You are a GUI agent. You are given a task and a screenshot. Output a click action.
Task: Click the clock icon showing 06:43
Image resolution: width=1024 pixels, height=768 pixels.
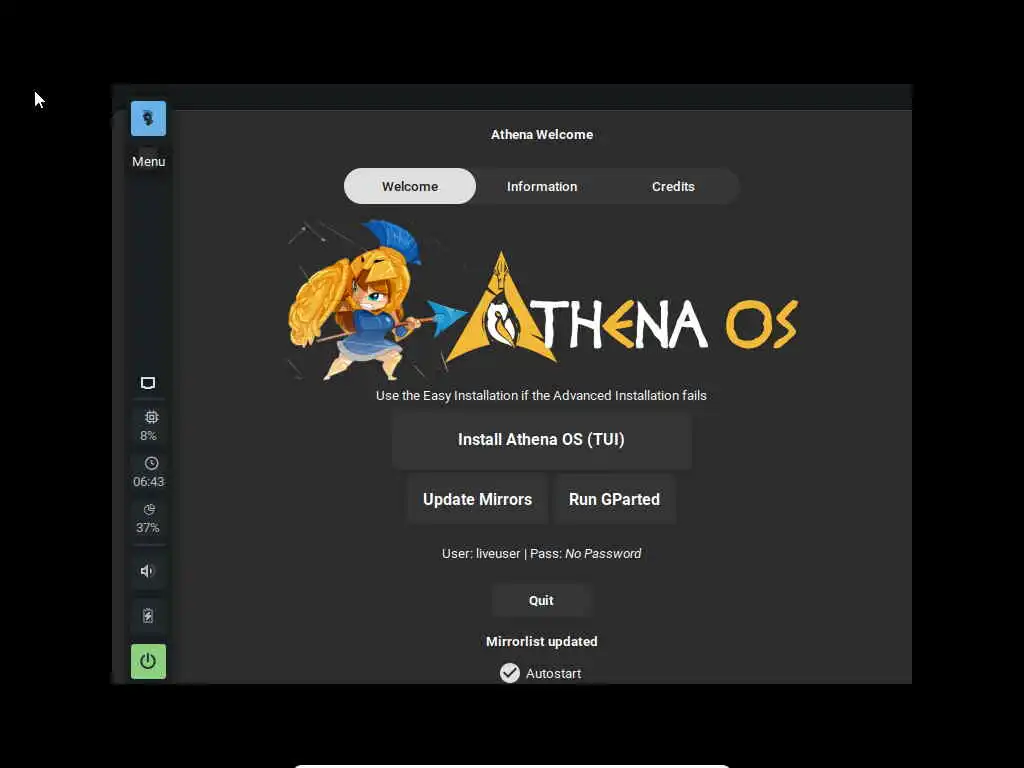(x=152, y=463)
